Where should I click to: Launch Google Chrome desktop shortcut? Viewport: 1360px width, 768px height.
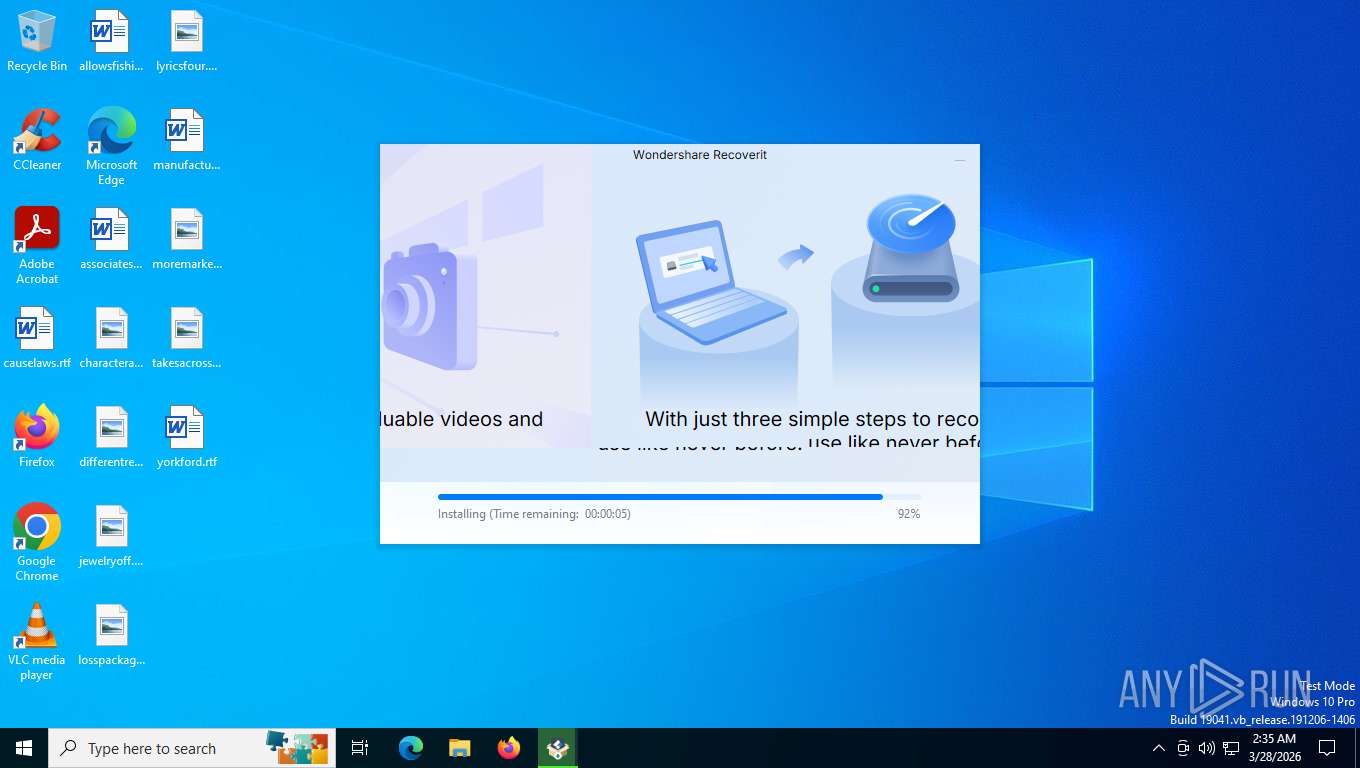pos(37,543)
